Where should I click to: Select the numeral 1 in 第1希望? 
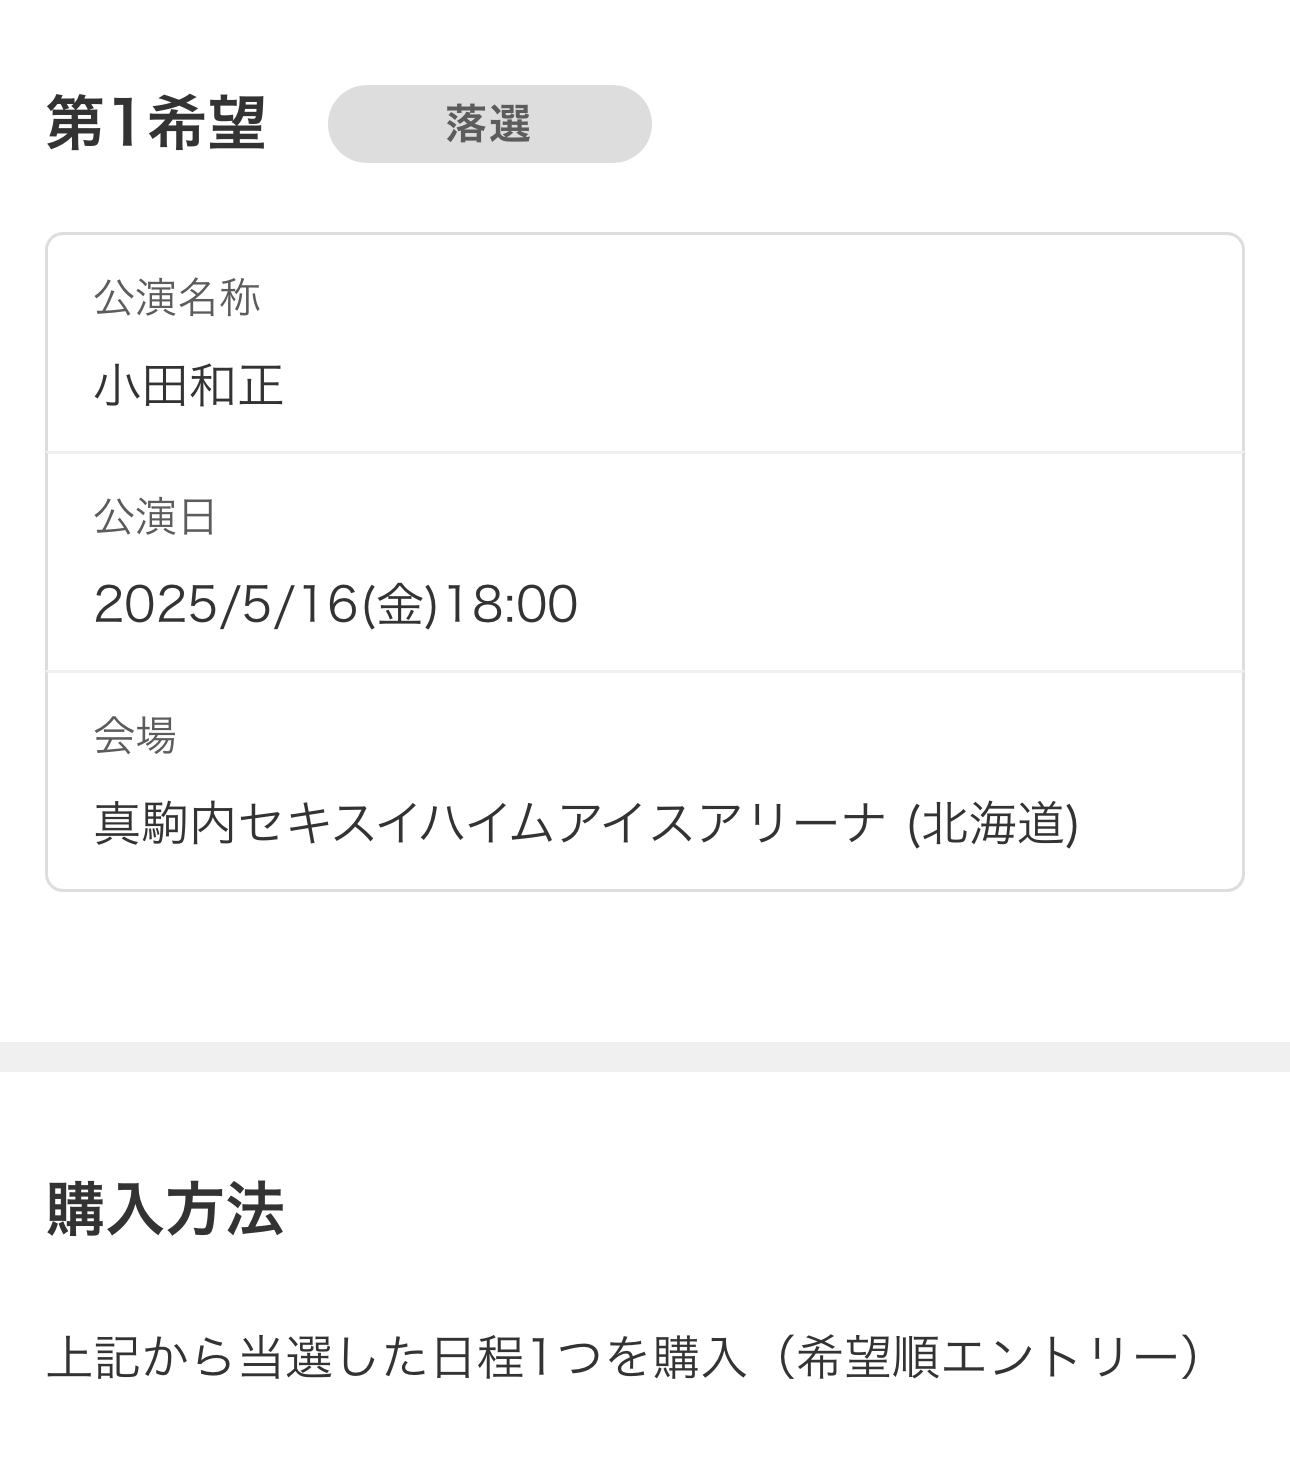[x=123, y=124]
